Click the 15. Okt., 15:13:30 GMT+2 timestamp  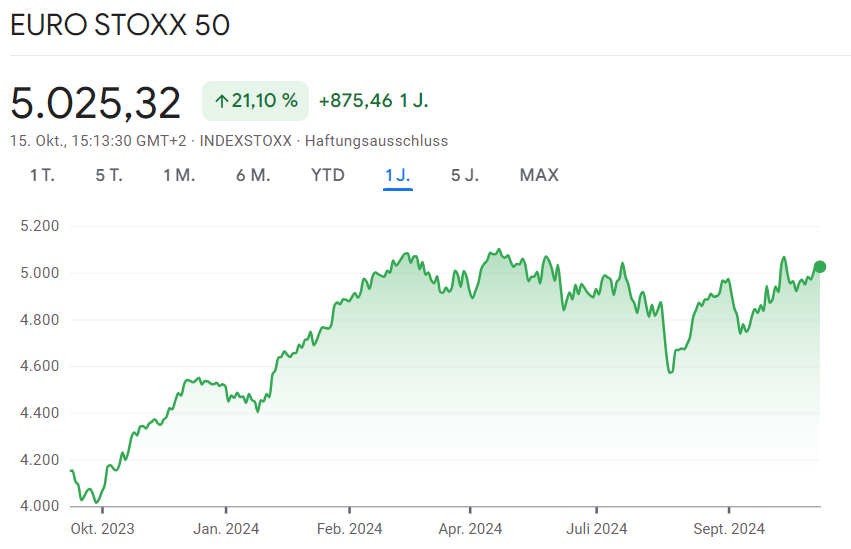[x=98, y=141]
